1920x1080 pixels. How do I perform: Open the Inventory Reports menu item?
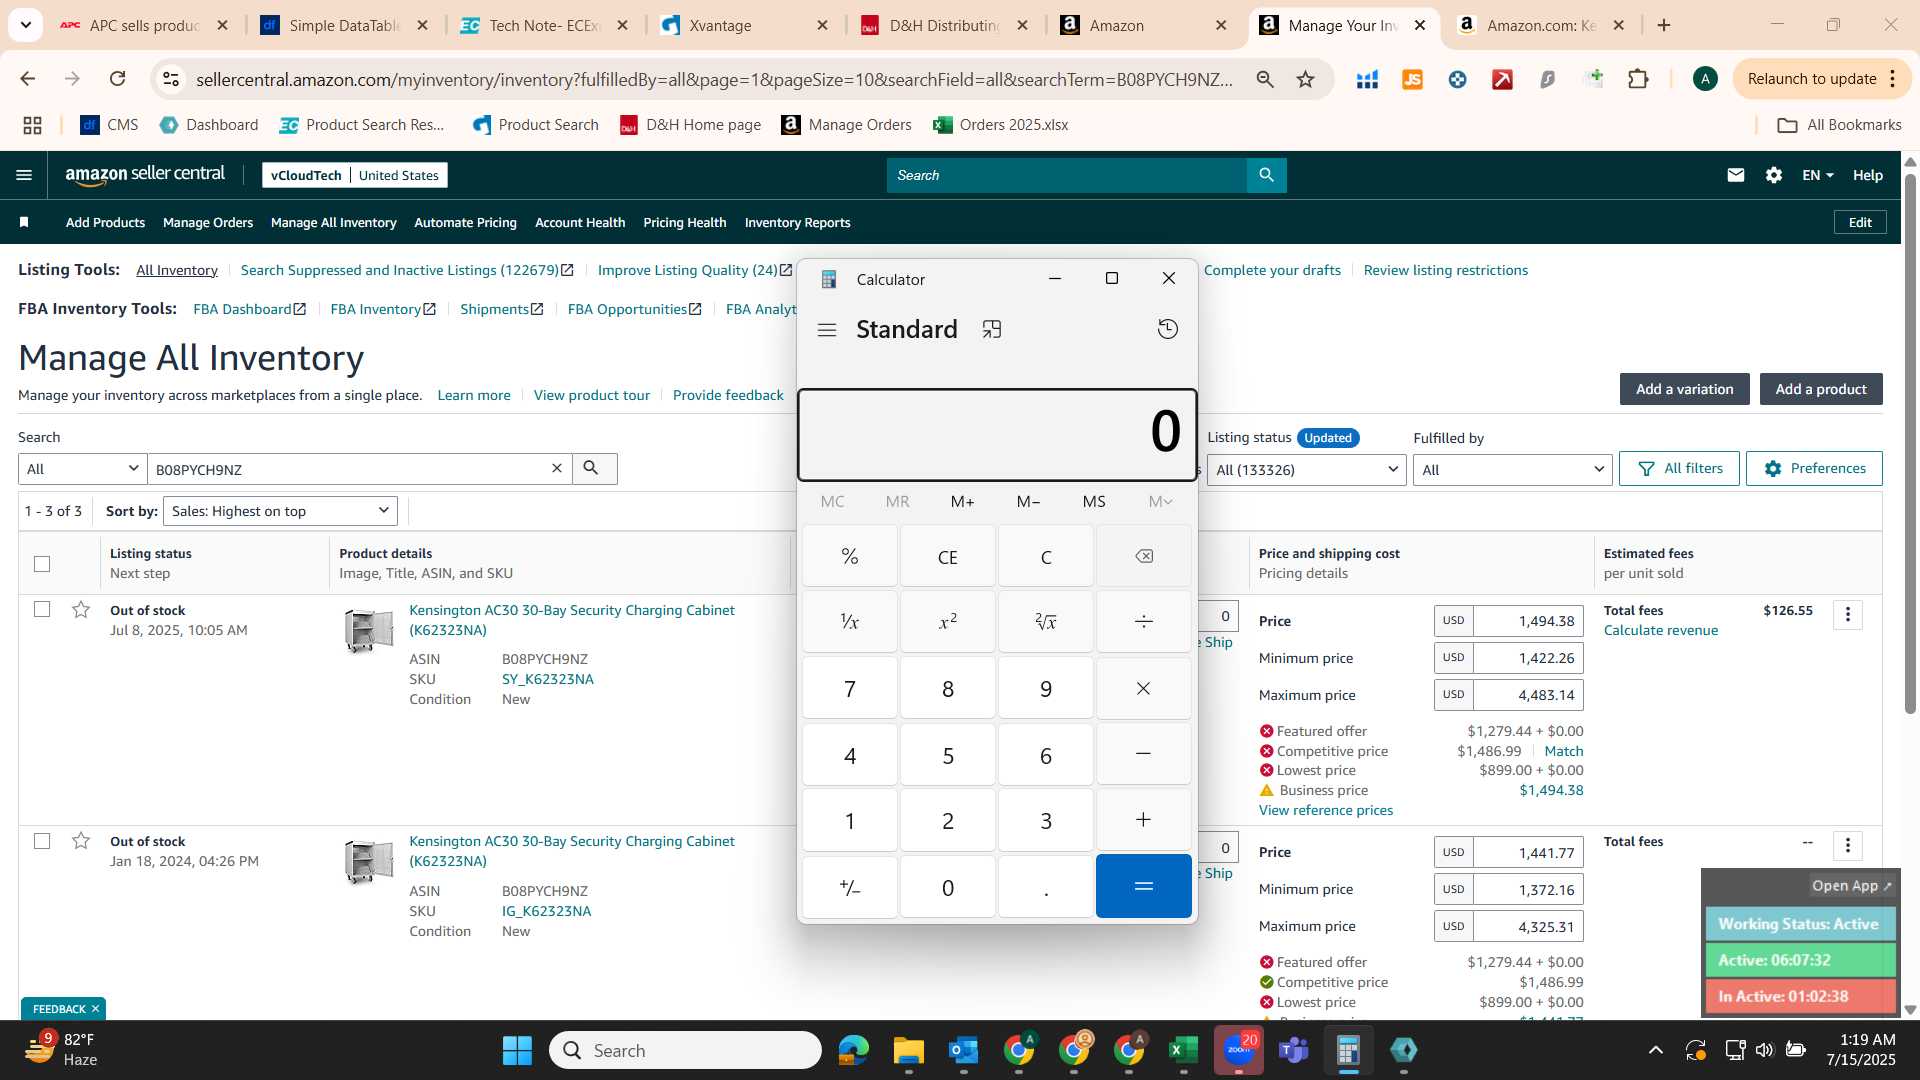coord(797,223)
